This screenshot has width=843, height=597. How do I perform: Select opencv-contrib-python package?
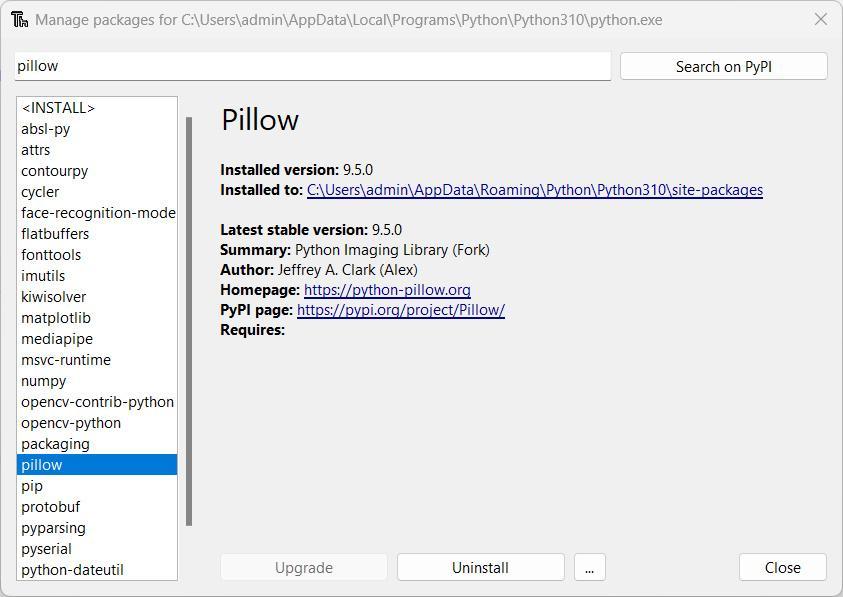point(97,402)
